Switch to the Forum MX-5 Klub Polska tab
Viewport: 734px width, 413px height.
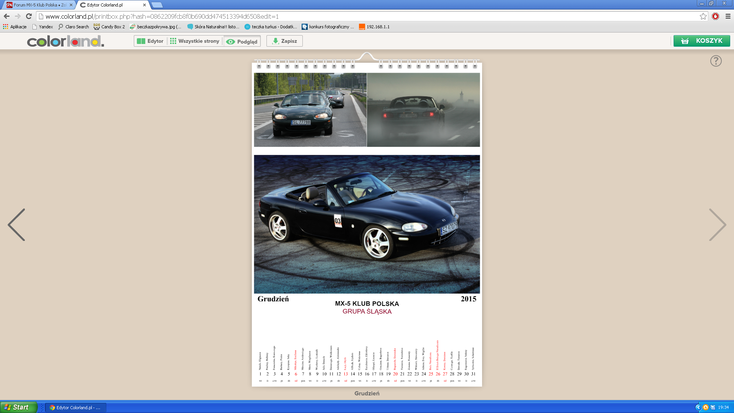[39, 5]
